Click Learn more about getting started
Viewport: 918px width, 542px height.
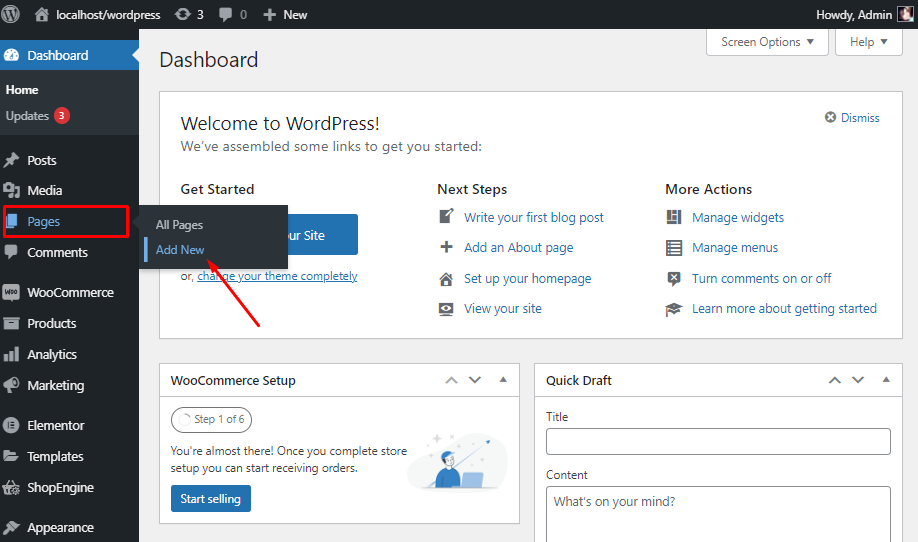[x=784, y=308]
